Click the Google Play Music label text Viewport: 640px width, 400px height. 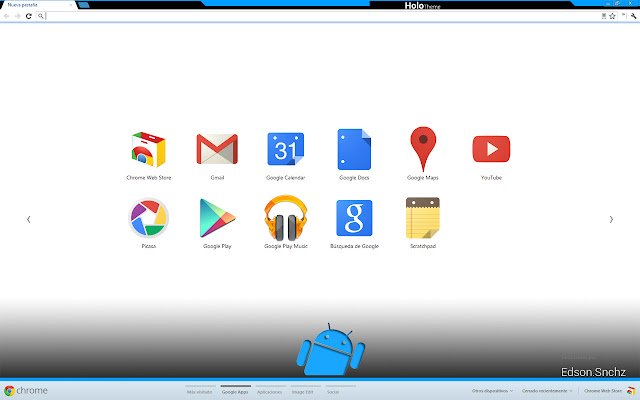[x=286, y=246]
